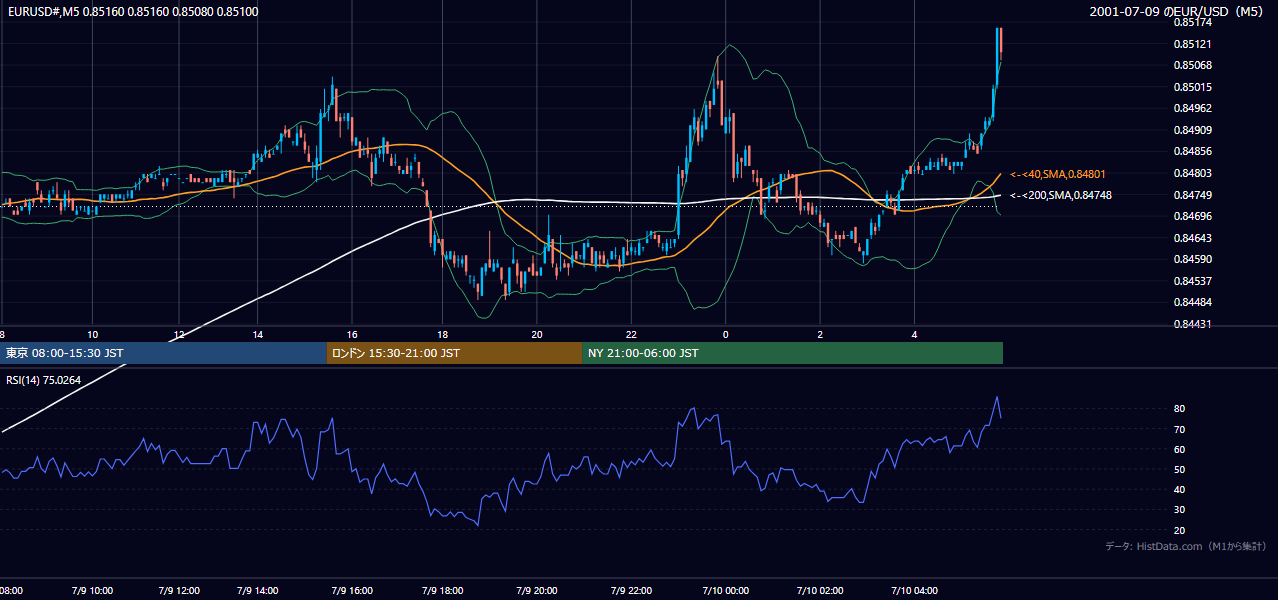The height and width of the screenshot is (600, 1278).
Task: Click the '7/10 04:00' bottom time label
Action: (x=913, y=590)
